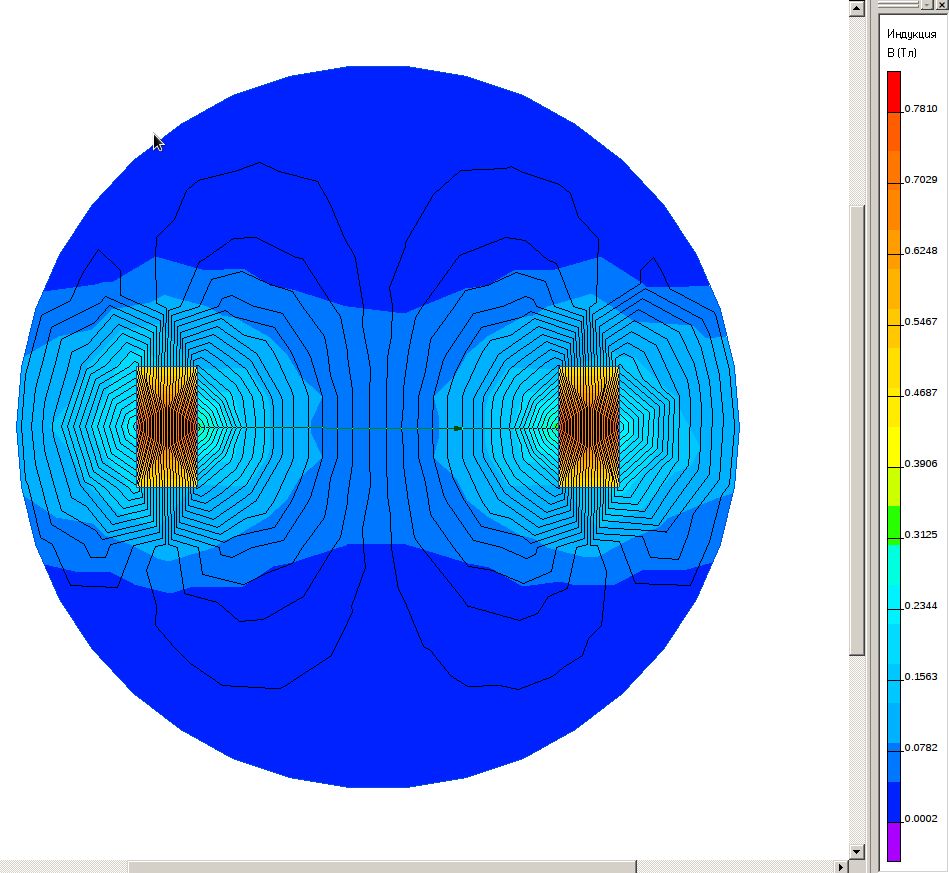Select legend value 0.2344
949x873 pixels.
click(921, 605)
